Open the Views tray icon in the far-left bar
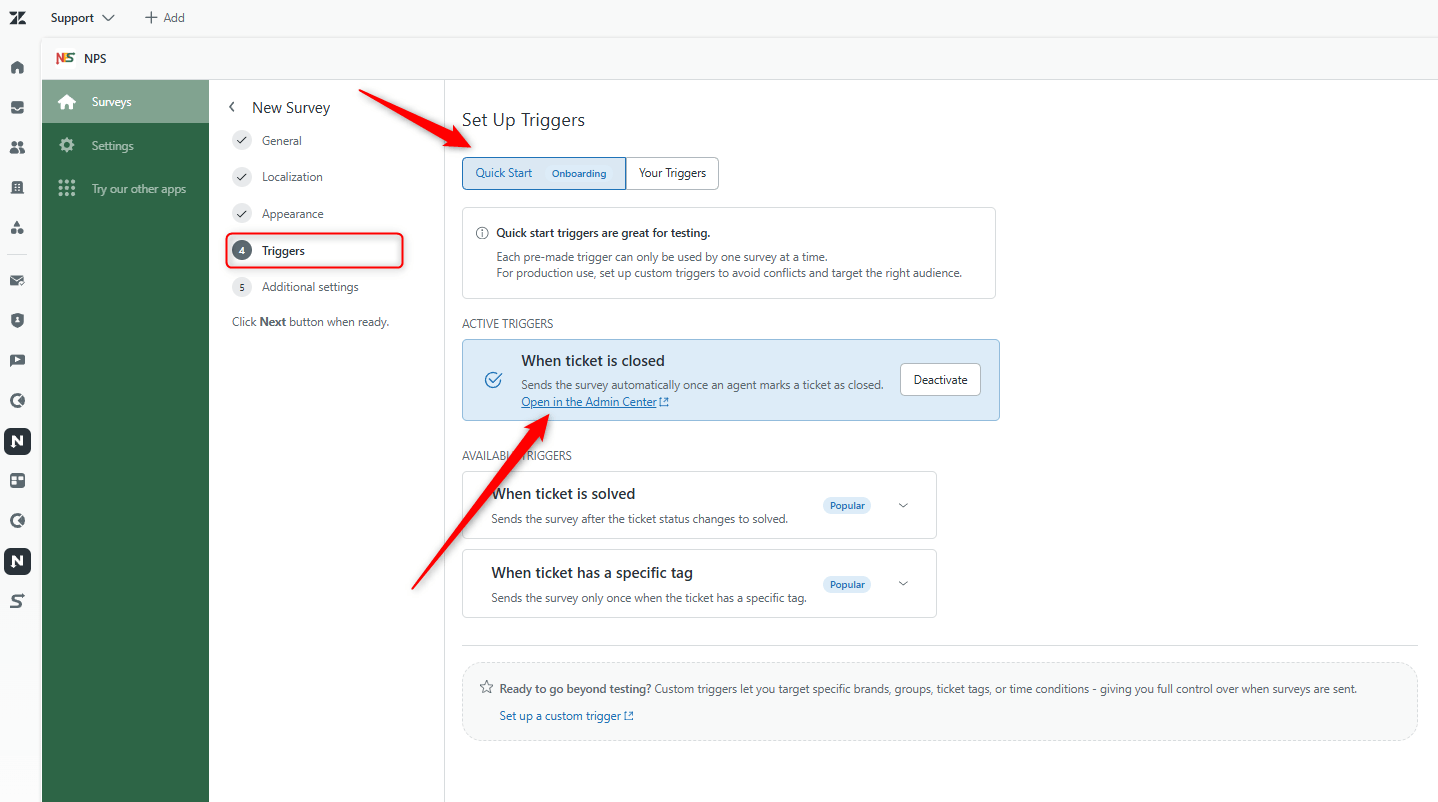This screenshot has width=1438, height=802. pos(17,108)
